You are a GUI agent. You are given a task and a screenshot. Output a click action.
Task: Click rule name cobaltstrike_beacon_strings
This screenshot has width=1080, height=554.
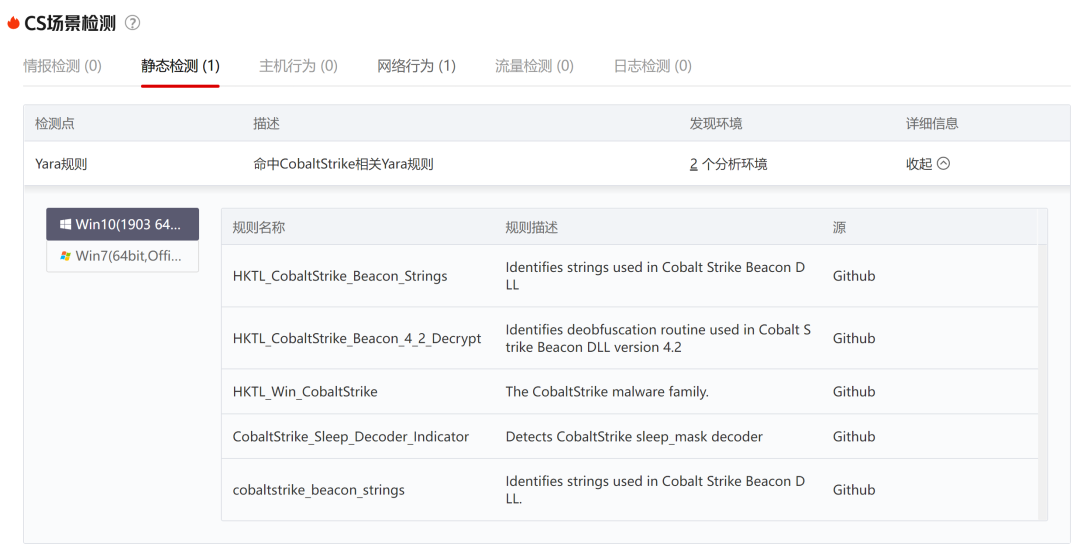319,490
